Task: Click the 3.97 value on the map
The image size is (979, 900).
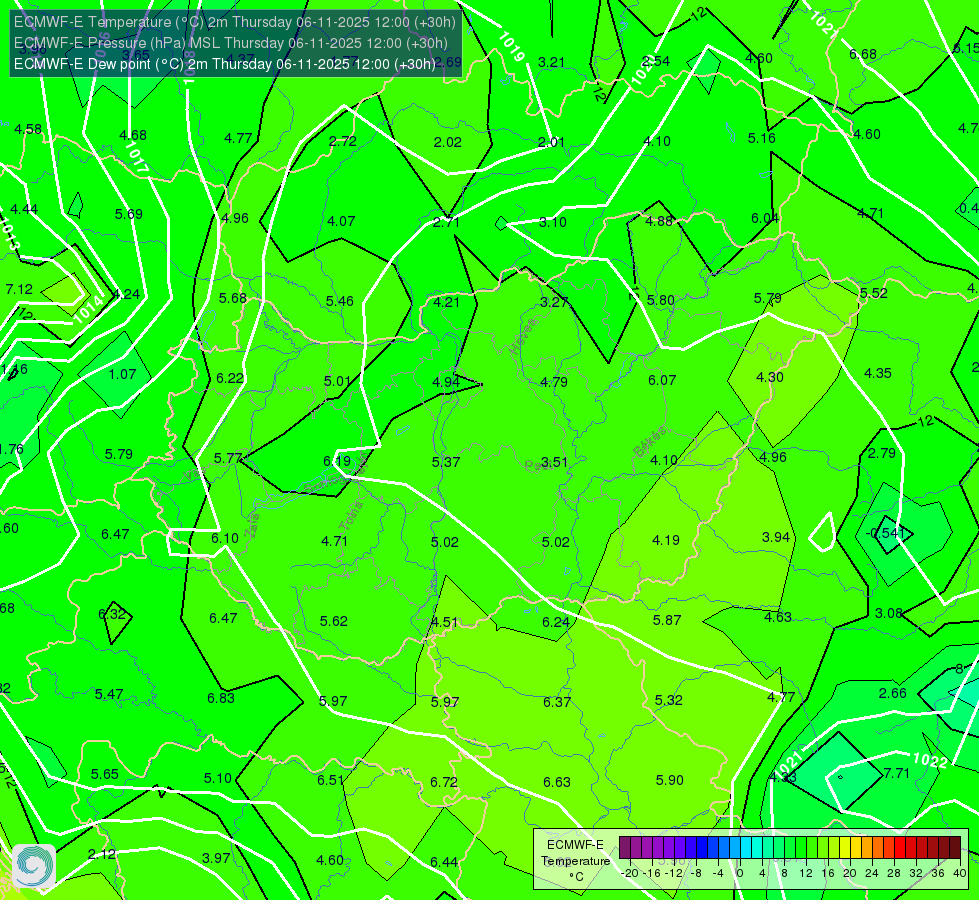Action: pyautogui.click(x=216, y=858)
